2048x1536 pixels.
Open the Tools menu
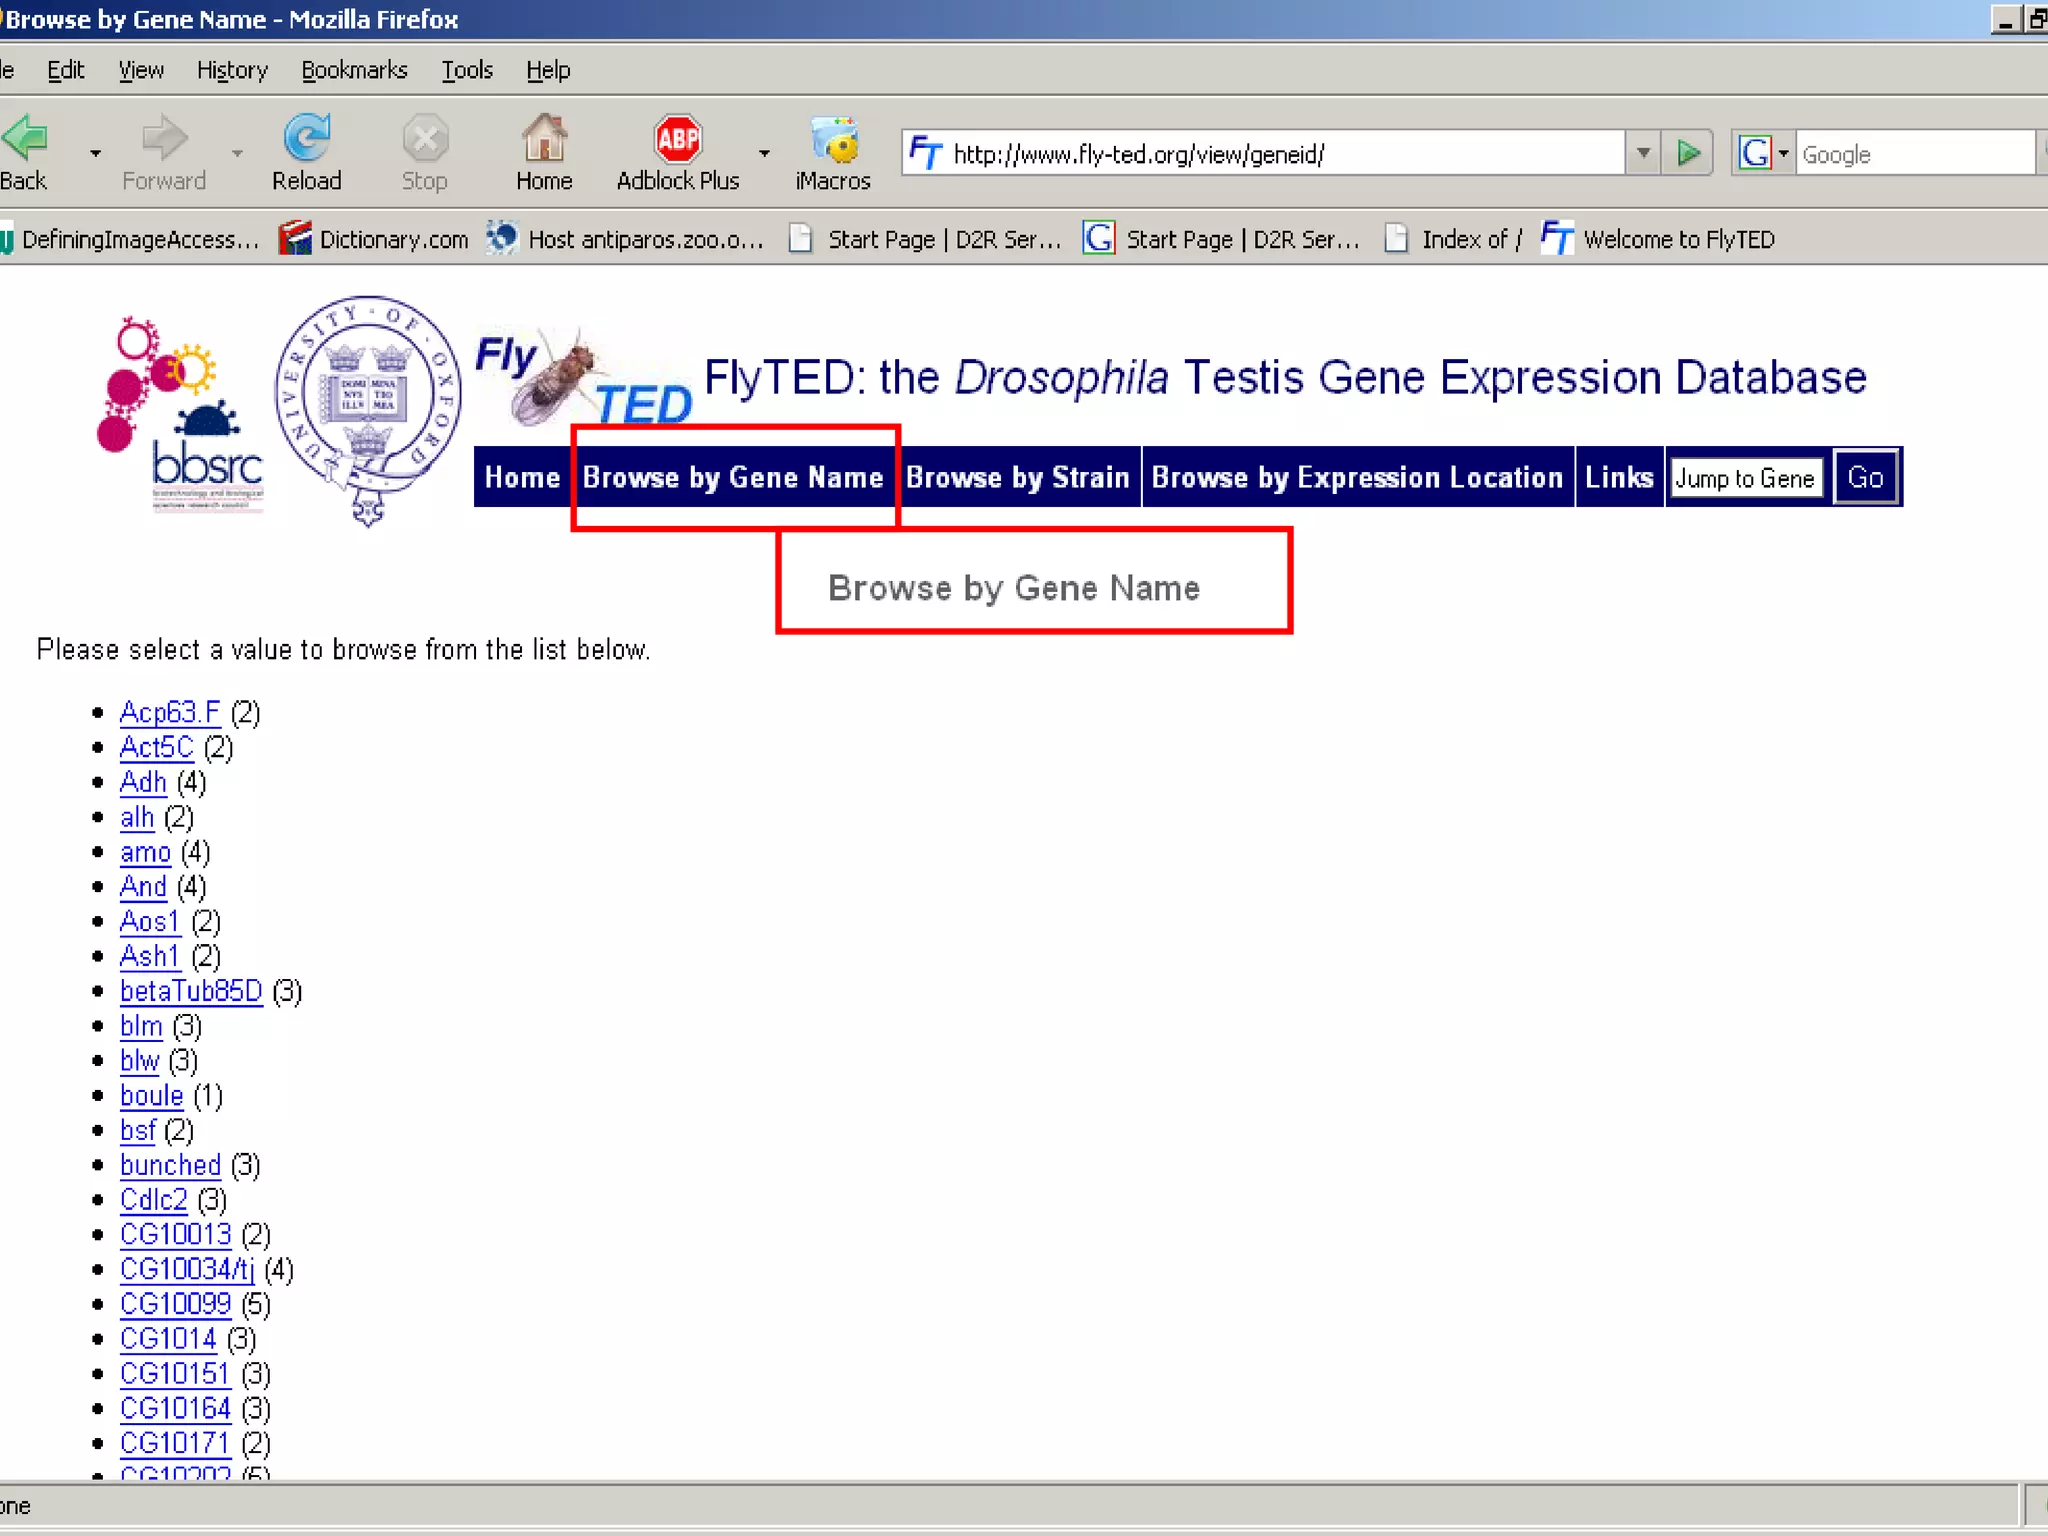click(x=467, y=70)
